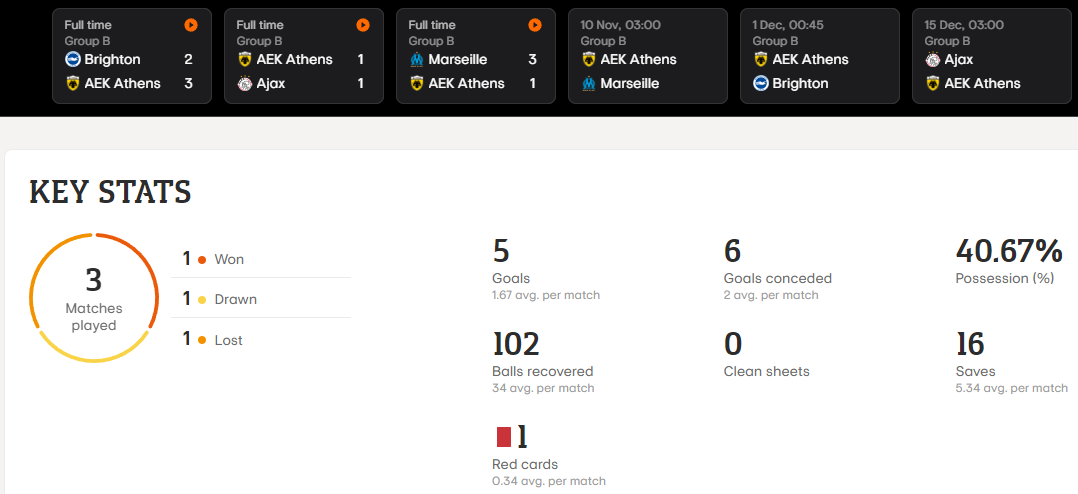This screenshot has height=494, width=1078.
Task: Select the Drawn legend entry
Action: (x=261, y=299)
